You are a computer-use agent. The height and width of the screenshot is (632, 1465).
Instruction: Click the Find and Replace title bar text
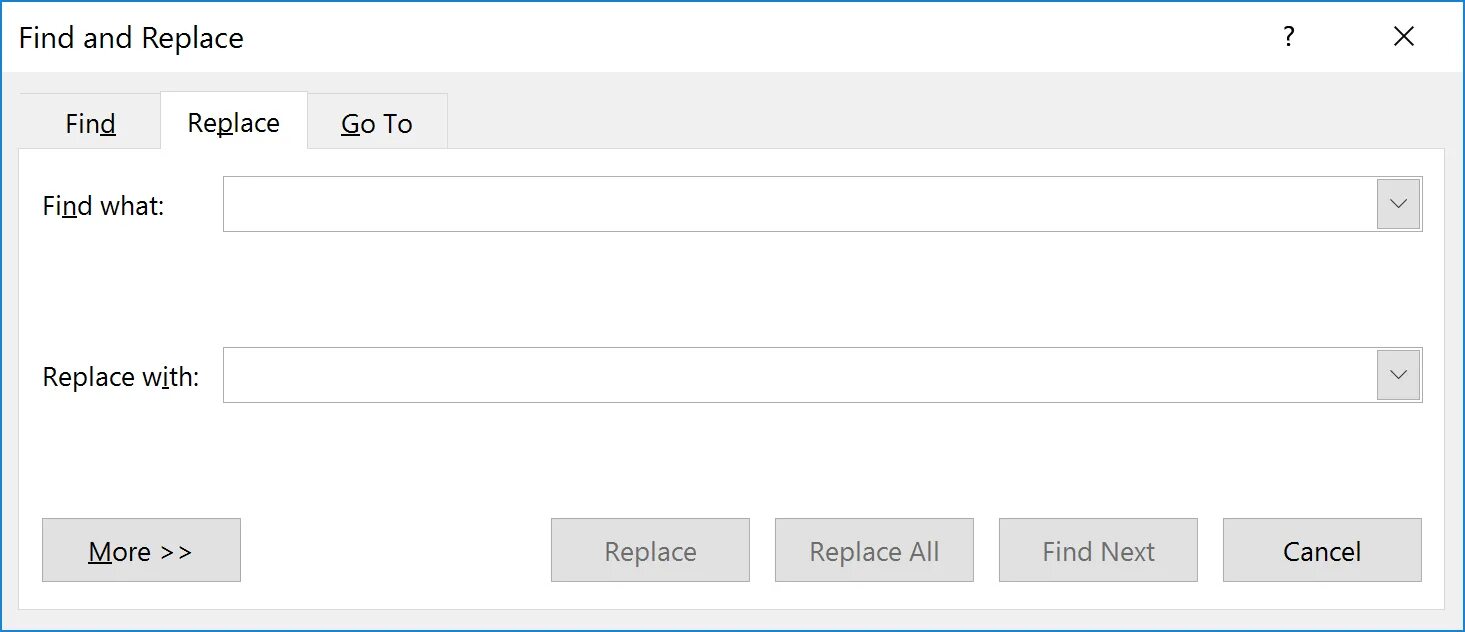click(131, 38)
